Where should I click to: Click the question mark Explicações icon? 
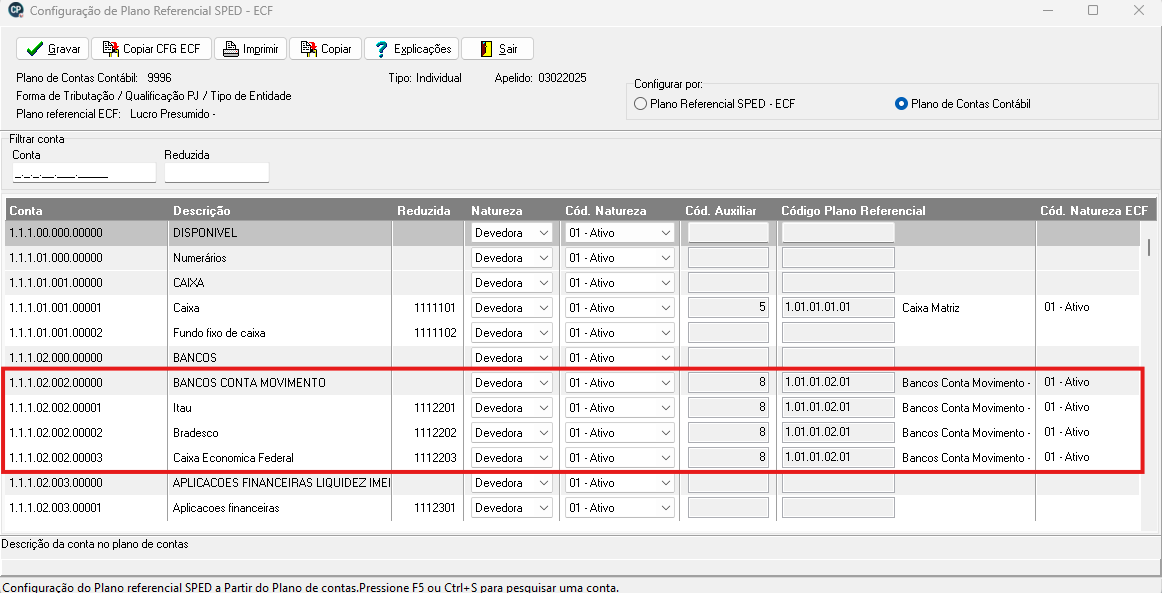381,49
